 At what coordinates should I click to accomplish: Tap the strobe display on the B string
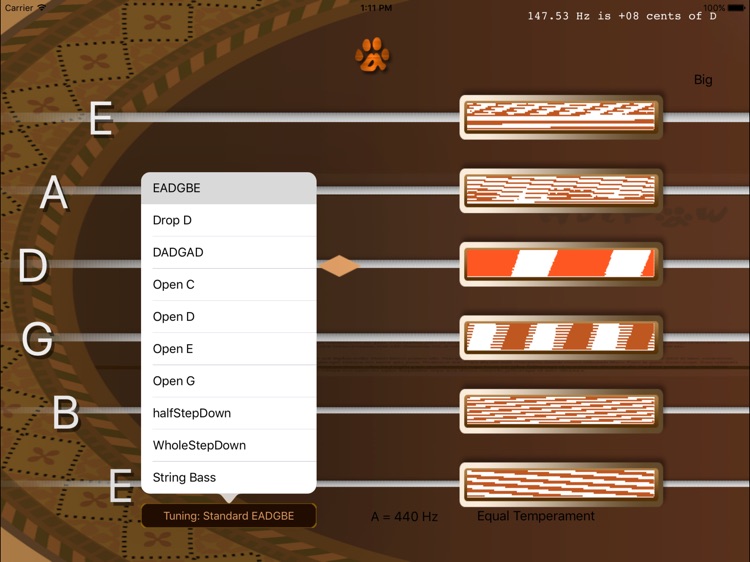(561, 411)
